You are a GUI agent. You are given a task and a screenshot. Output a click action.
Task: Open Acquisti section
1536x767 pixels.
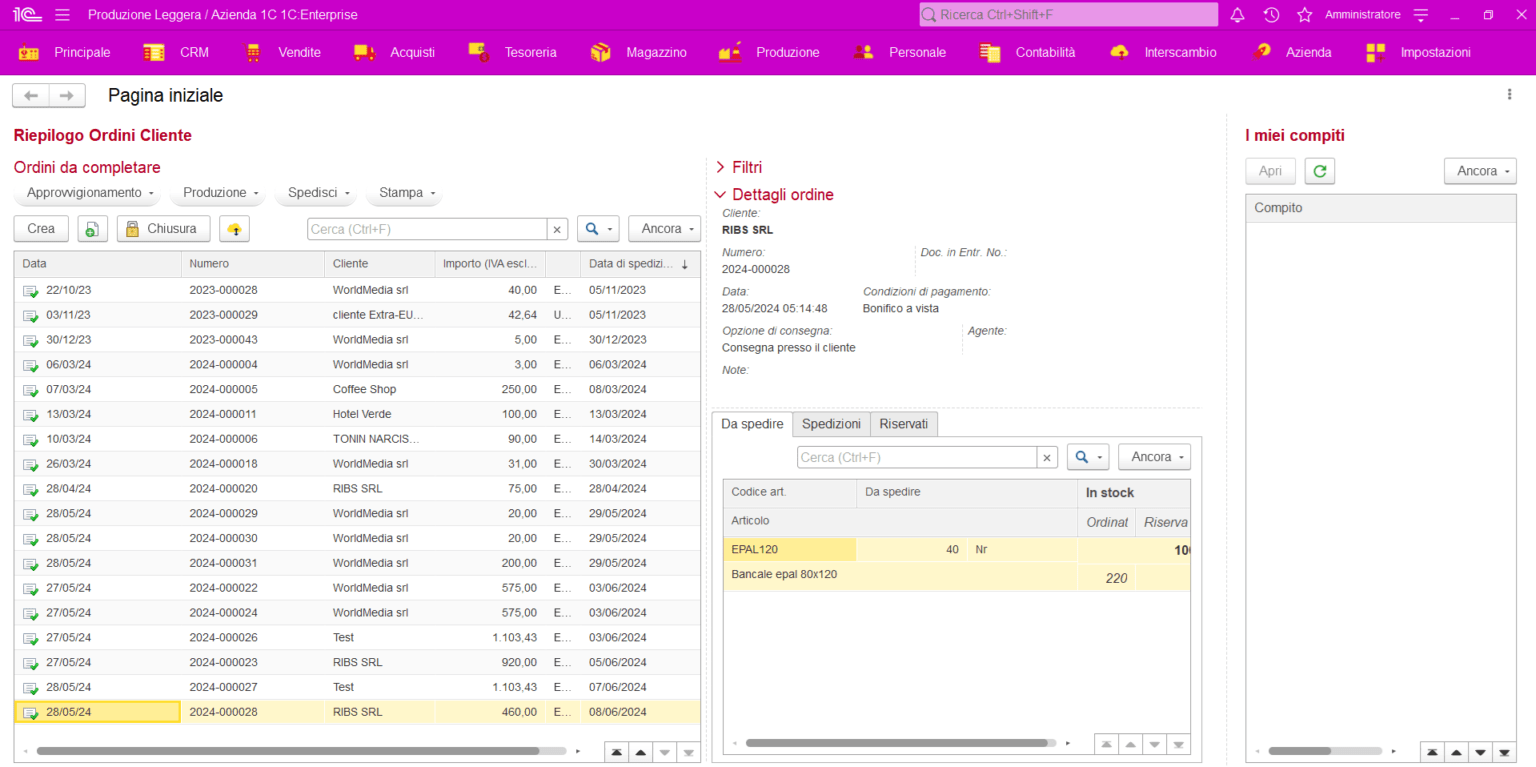(x=394, y=52)
